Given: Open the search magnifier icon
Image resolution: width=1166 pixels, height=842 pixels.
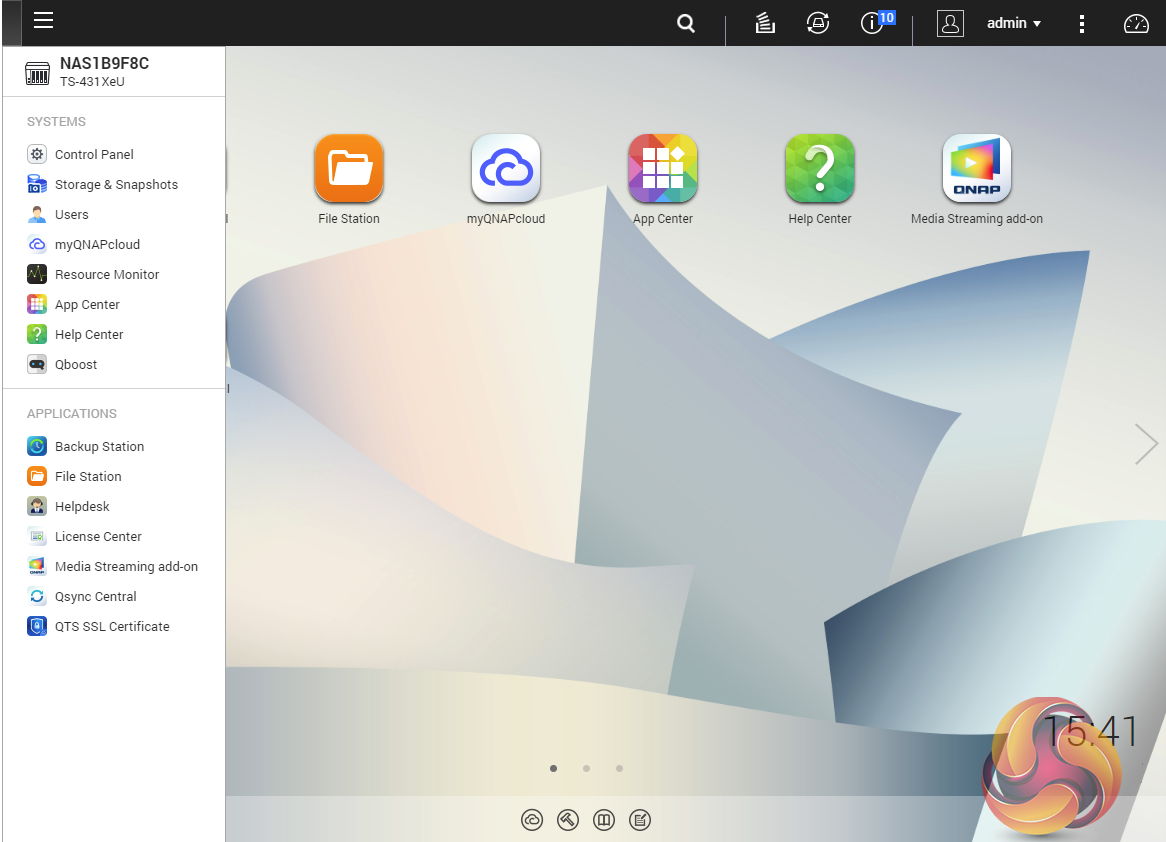Looking at the screenshot, I should click(686, 23).
